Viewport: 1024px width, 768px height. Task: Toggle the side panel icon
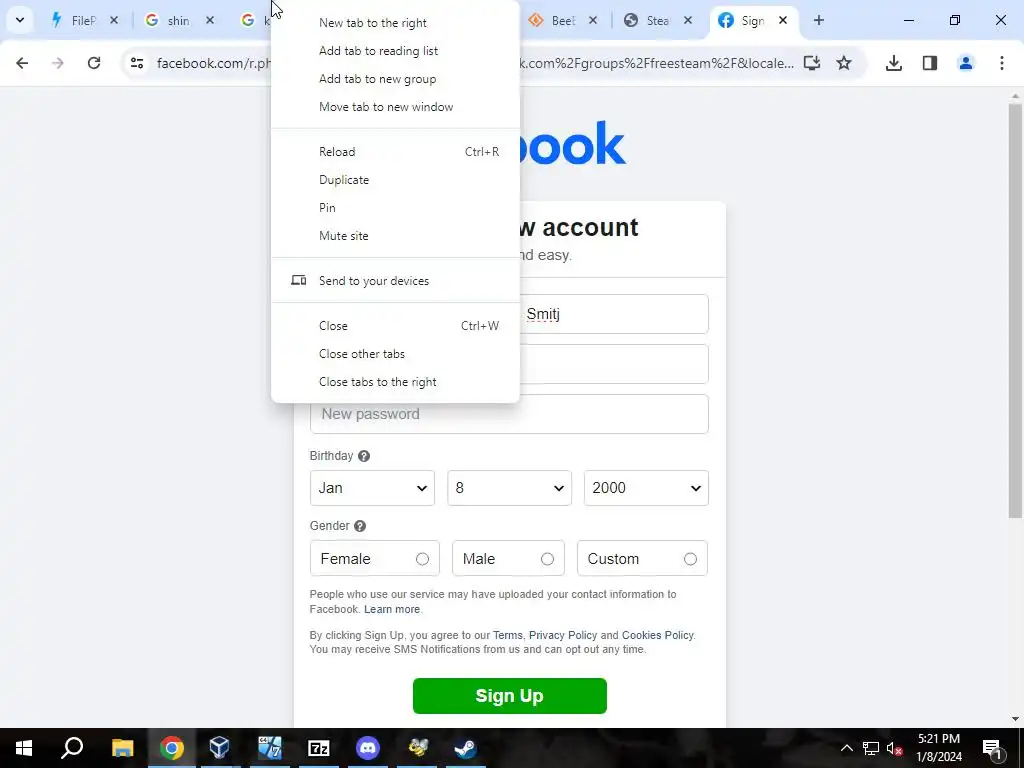click(x=930, y=63)
